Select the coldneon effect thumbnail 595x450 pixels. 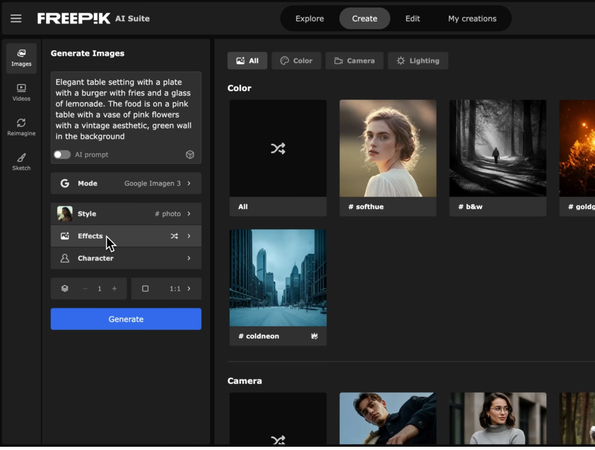pyautogui.click(x=278, y=278)
